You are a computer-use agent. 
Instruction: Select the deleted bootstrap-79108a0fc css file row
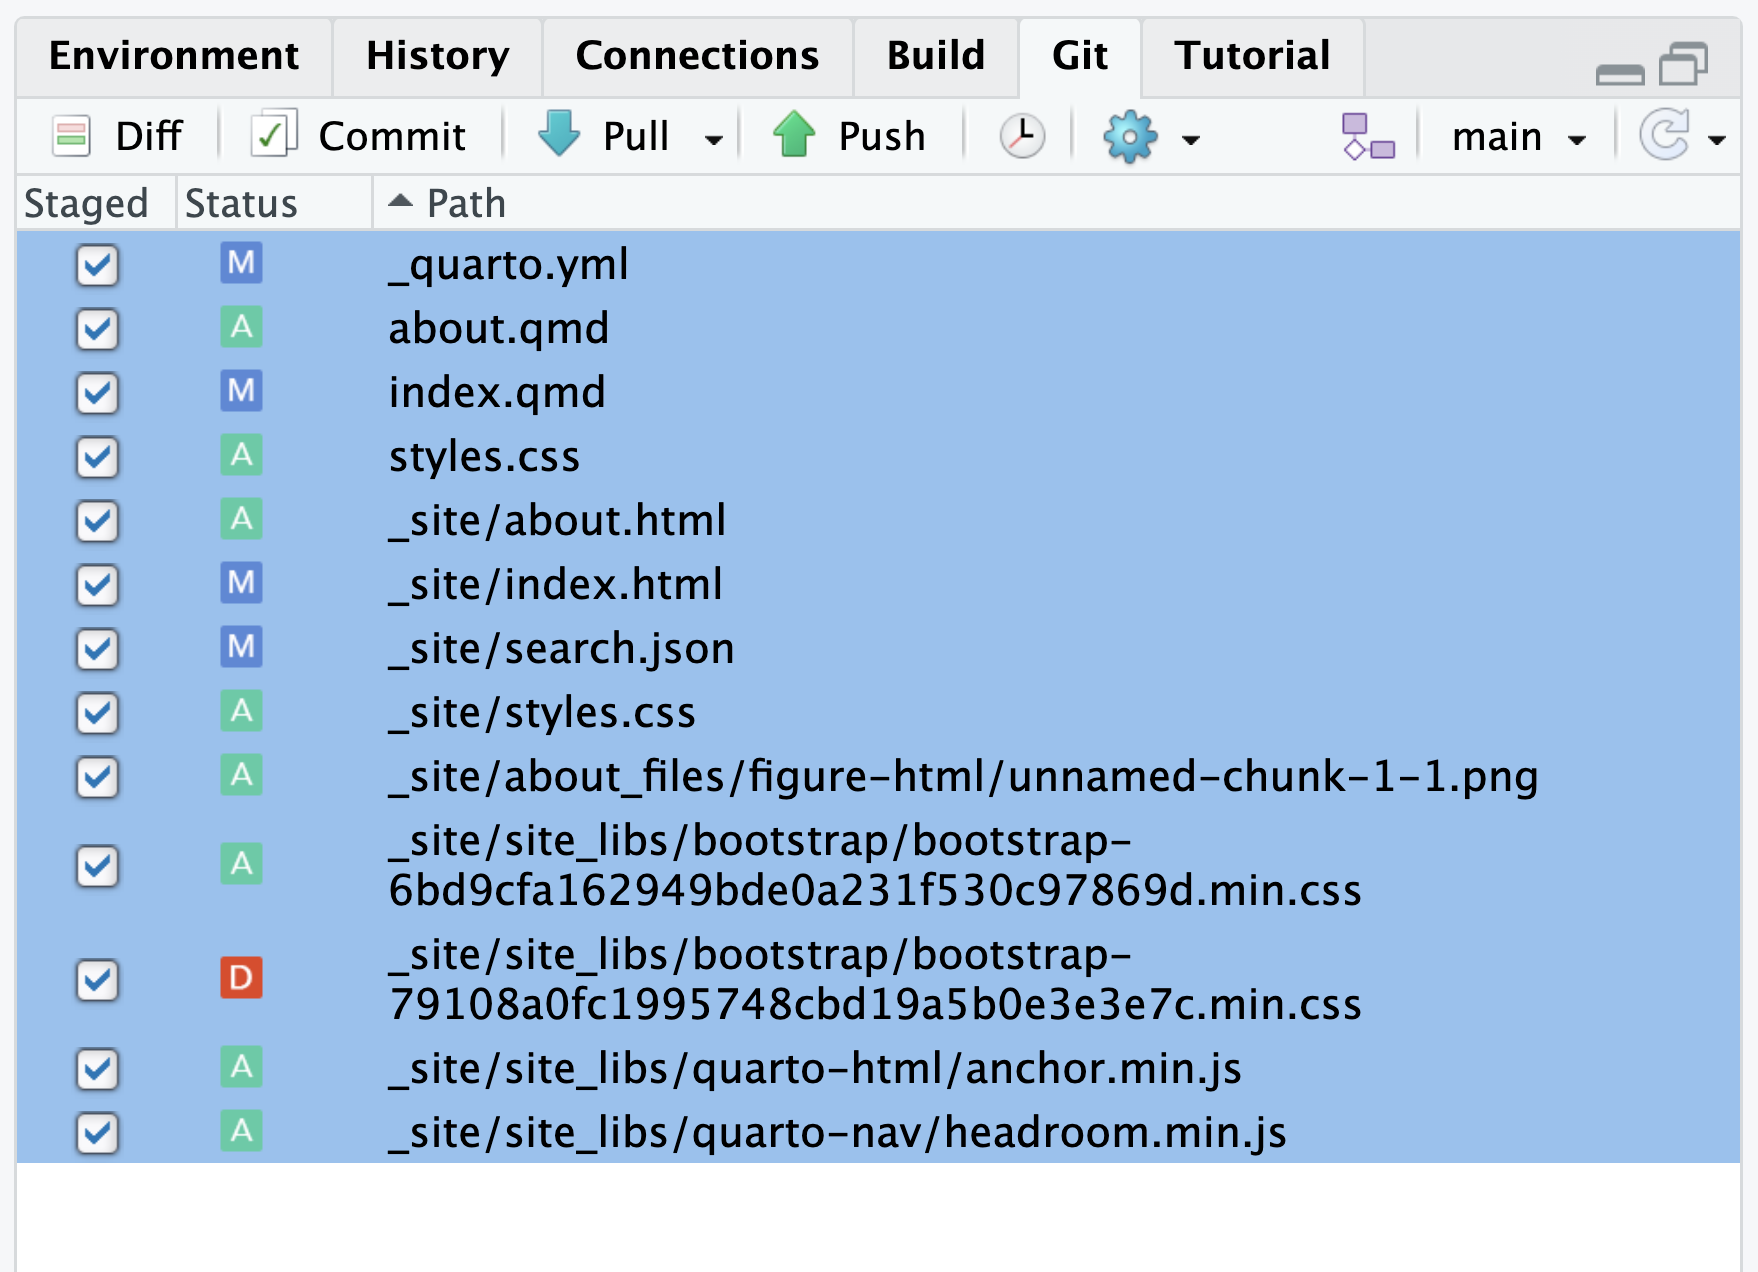pyautogui.click(x=874, y=979)
